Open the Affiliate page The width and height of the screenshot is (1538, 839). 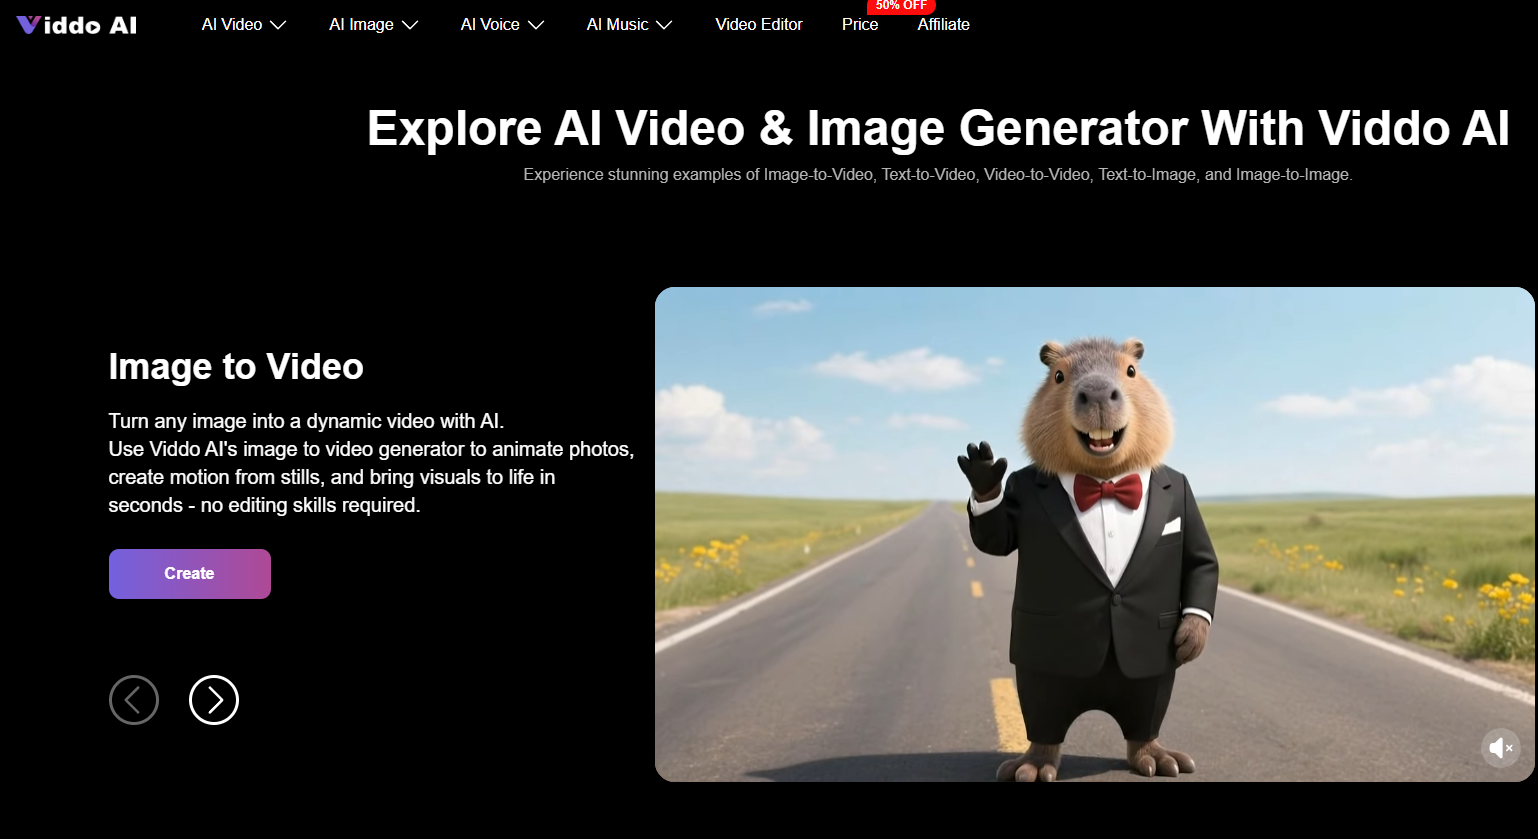(x=944, y=24)
